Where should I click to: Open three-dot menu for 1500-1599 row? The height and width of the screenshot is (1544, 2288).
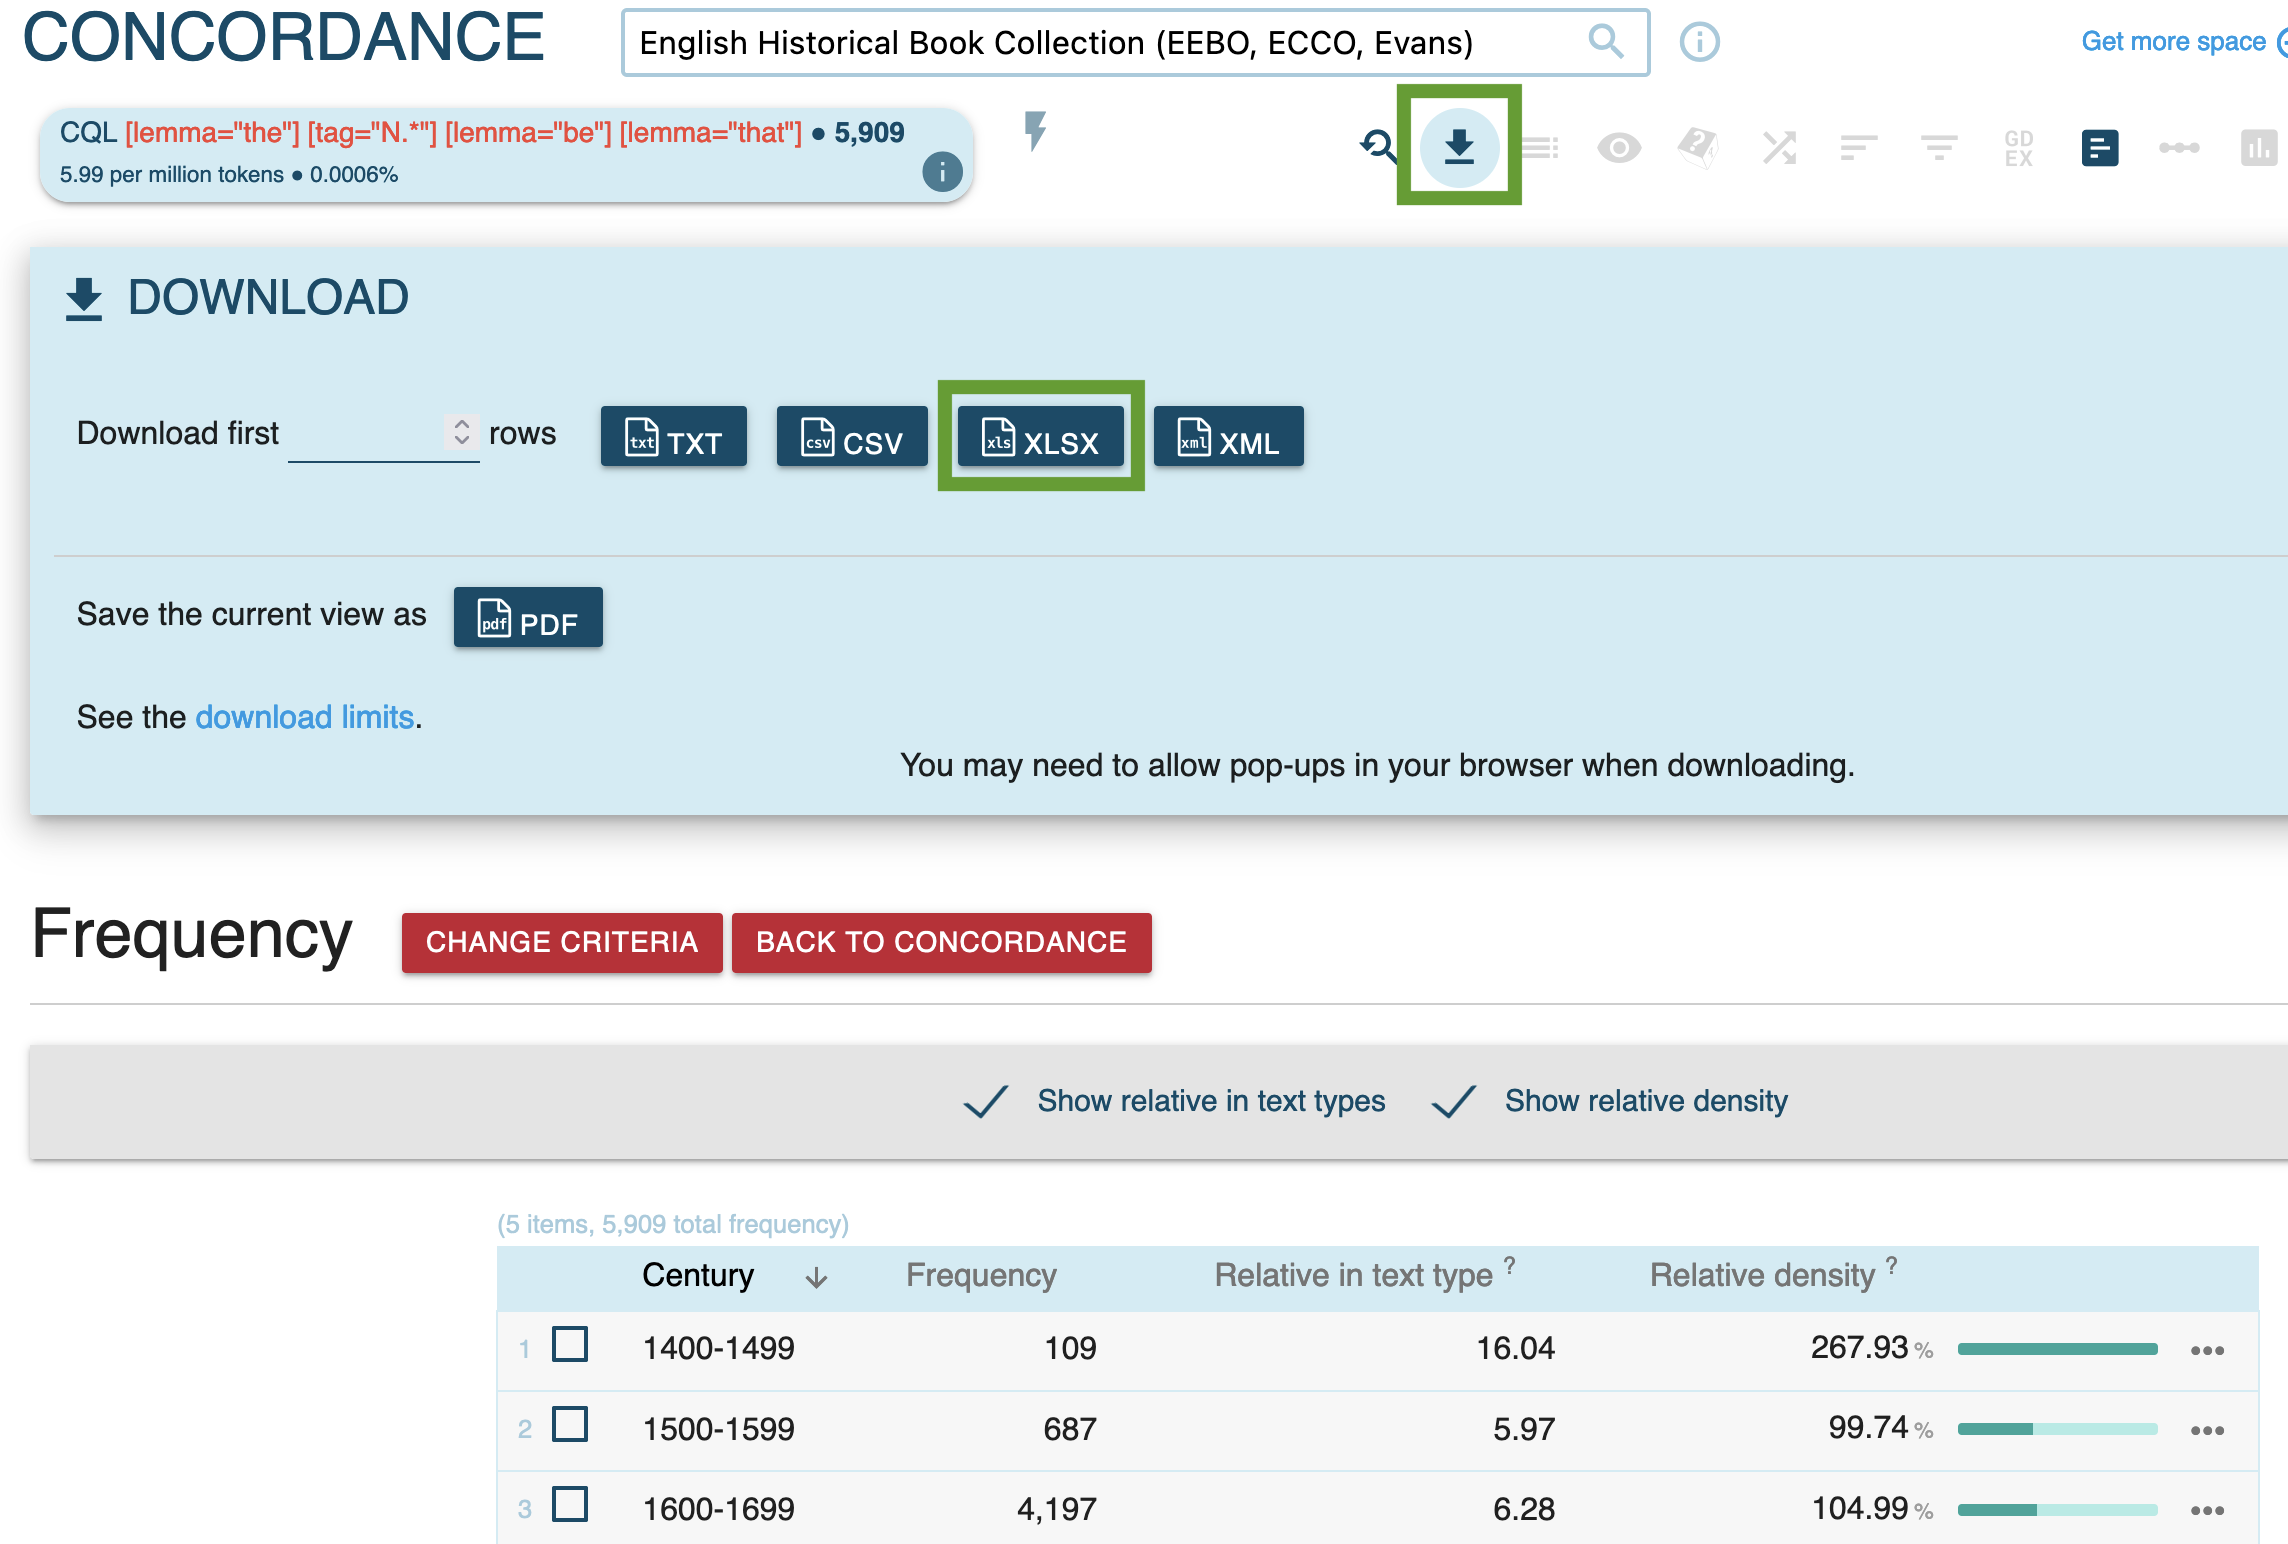2206,1430
